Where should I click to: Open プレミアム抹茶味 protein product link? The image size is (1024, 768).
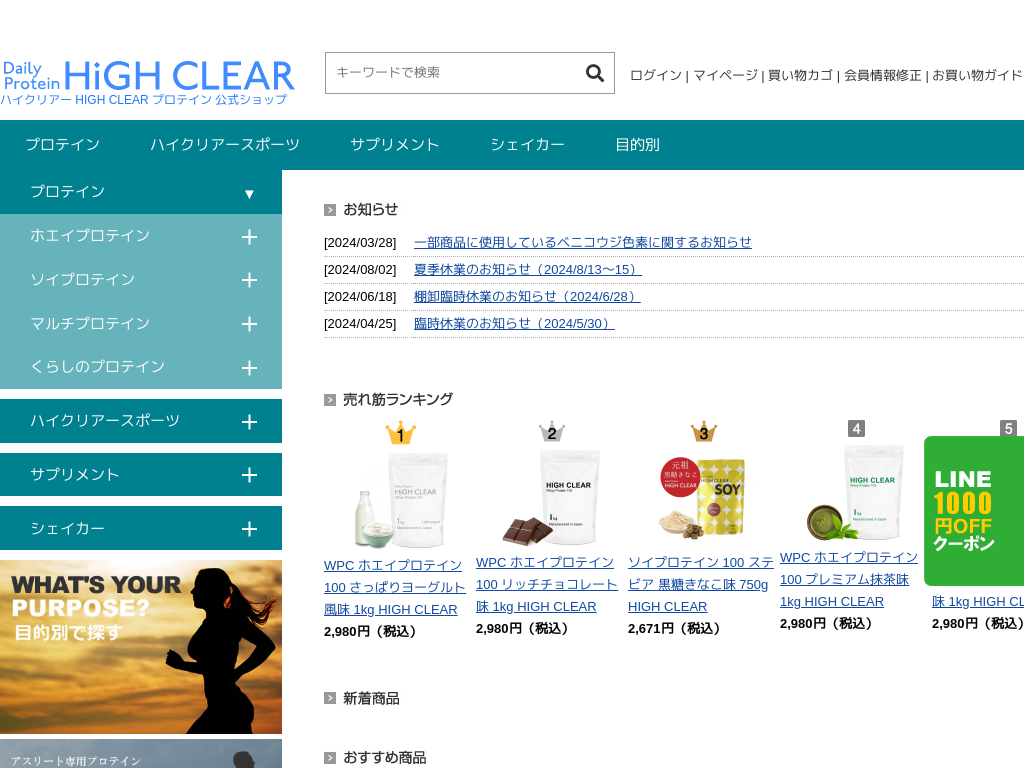[x=848, y=579]
